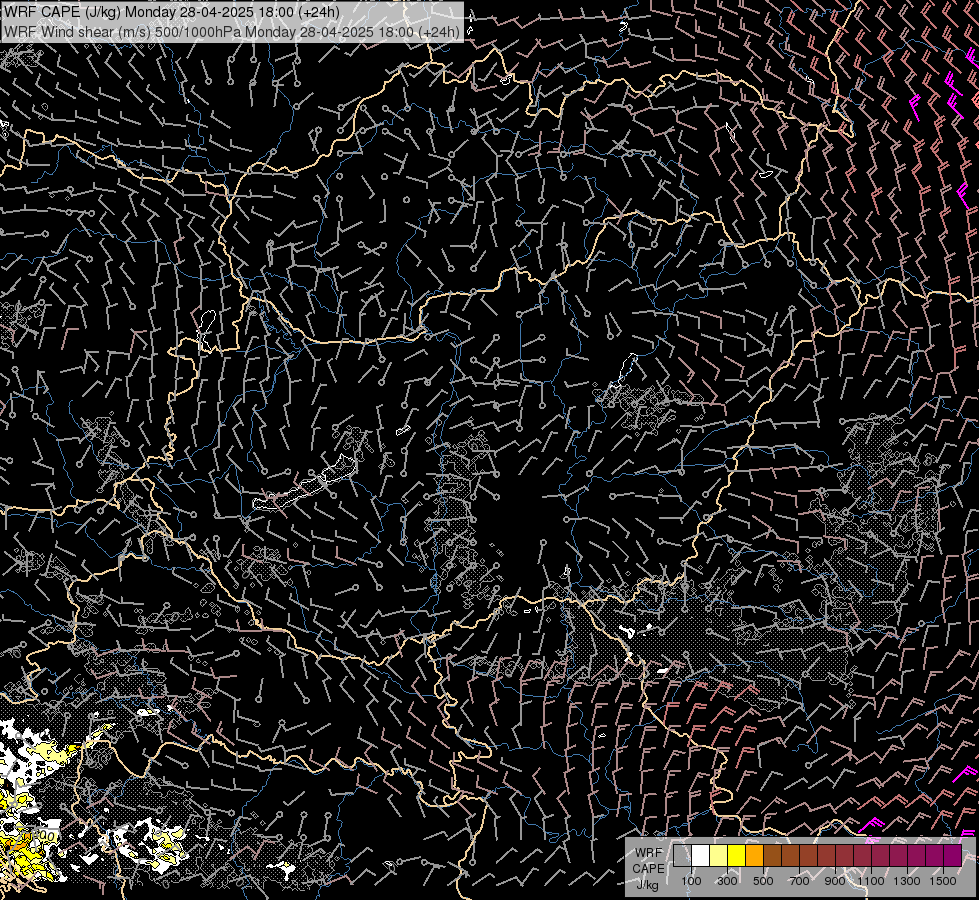This screenshot has width=979, height=900.
Task: Click the legend value 100
Action: pyautogui.click(x=691, y=881)
